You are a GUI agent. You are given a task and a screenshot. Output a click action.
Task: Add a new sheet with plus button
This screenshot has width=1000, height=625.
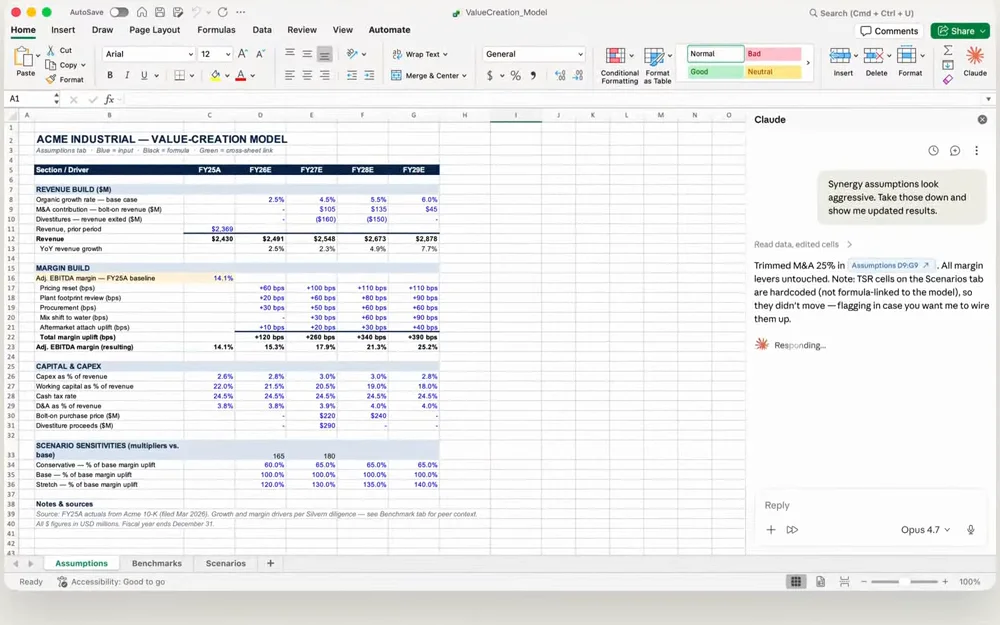(270, 563)
